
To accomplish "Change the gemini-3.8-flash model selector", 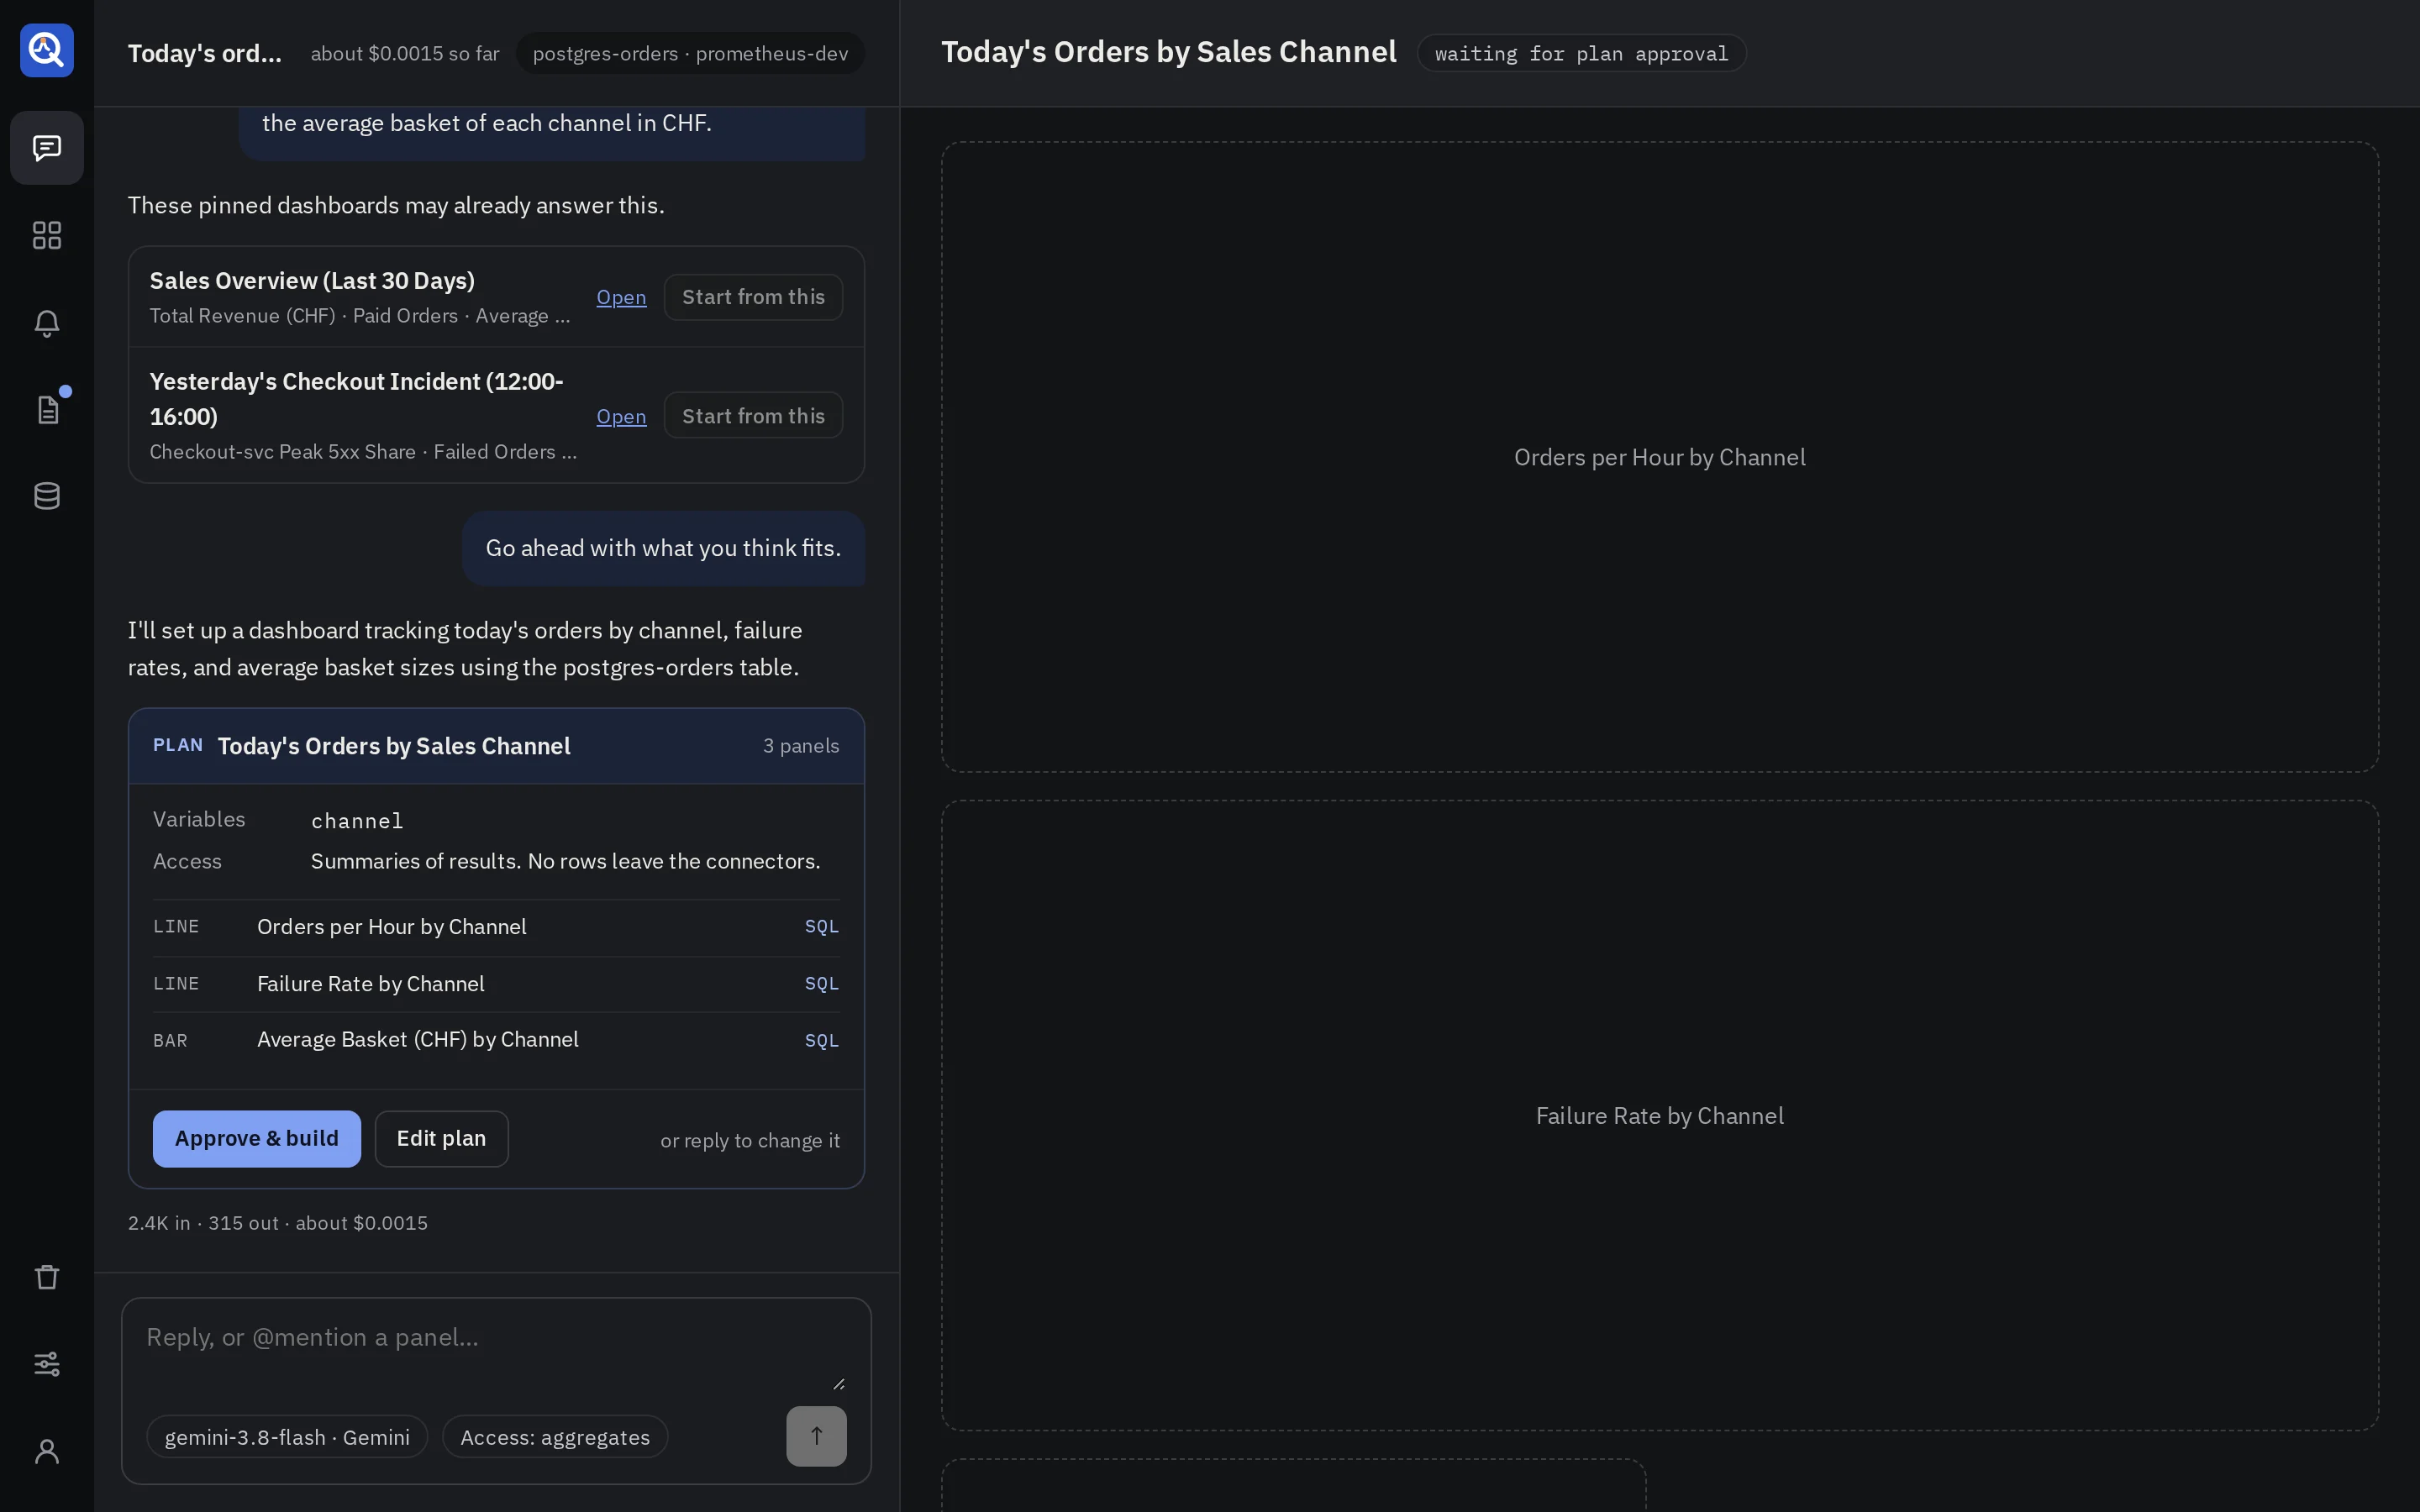I will pos(287,1437).
